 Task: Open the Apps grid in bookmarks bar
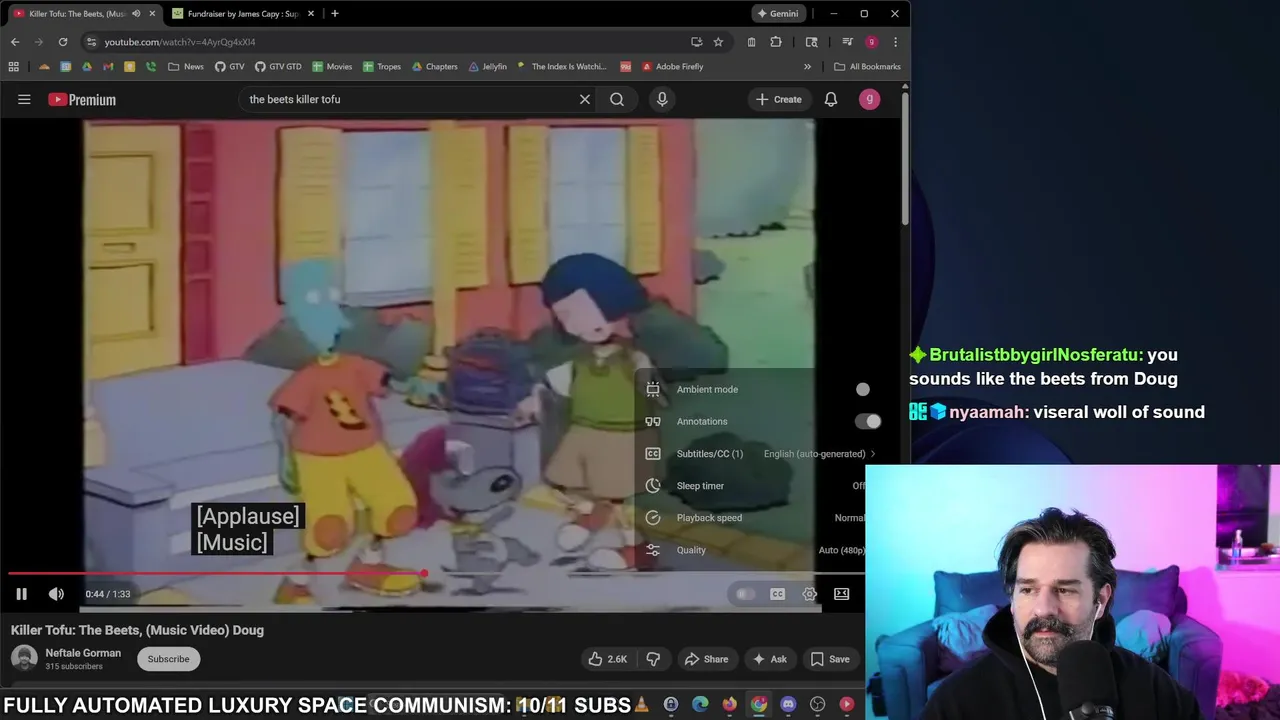[14, 67]
